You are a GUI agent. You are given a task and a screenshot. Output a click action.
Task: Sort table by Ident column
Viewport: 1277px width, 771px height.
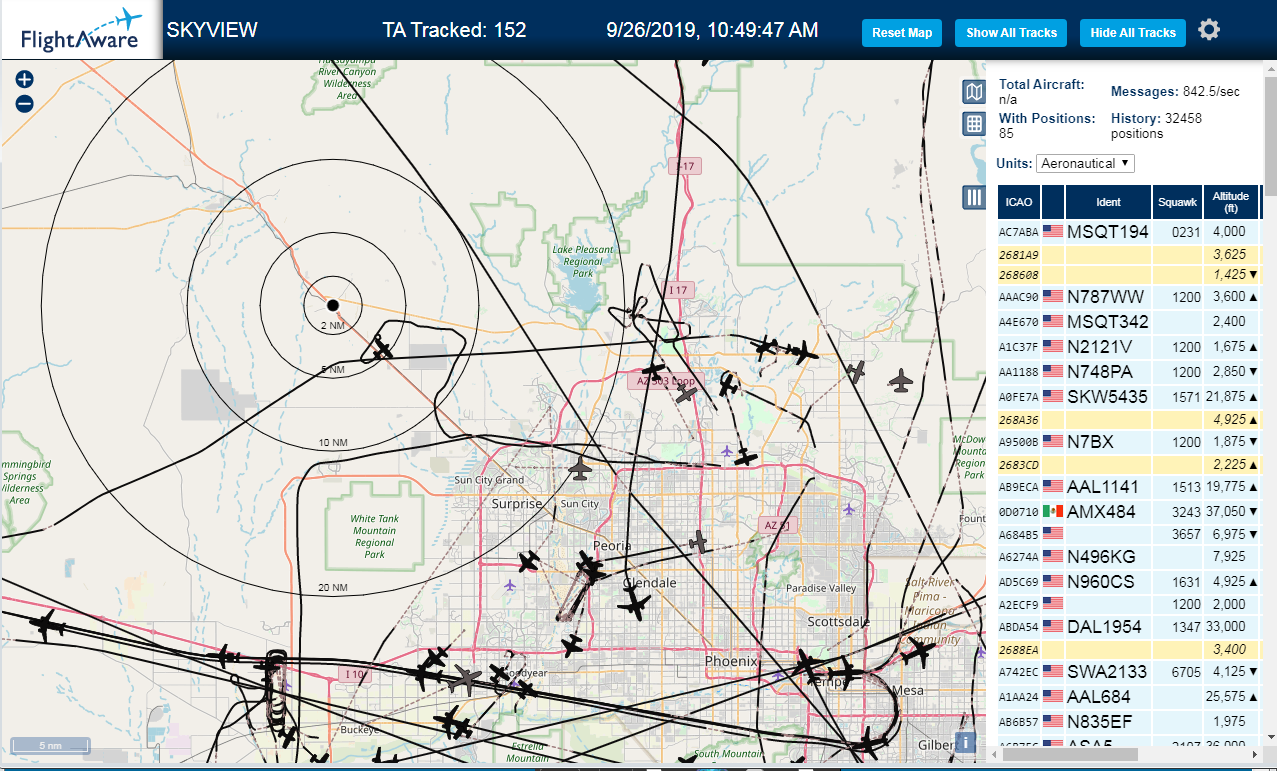coord(1109,202)
